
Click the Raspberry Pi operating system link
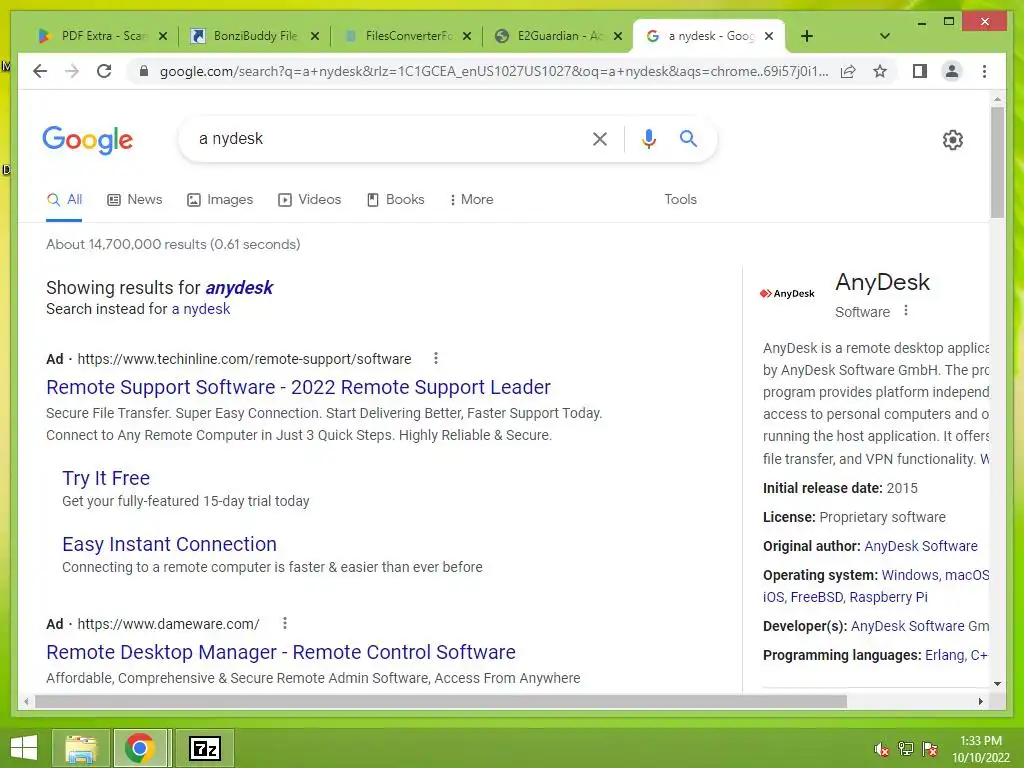pyautogui.click(x=888, y=597)
